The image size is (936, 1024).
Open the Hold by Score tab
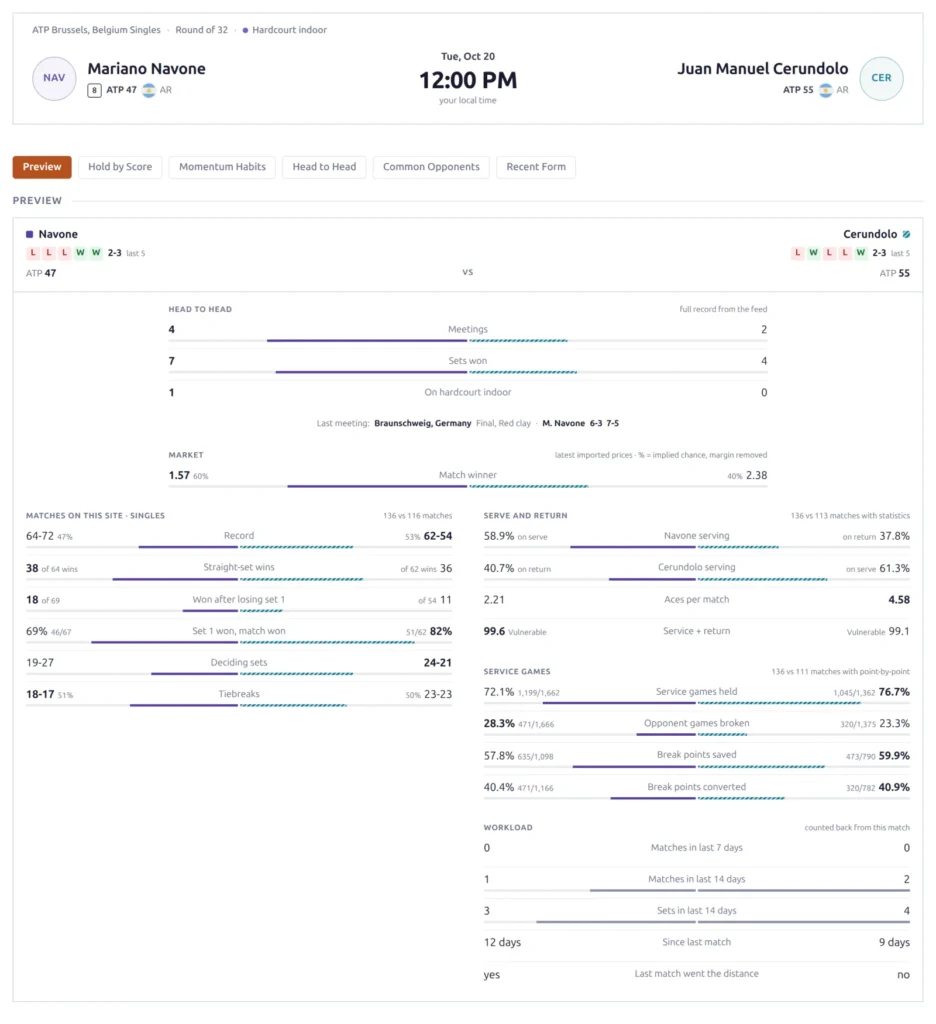tap(120, 167)
